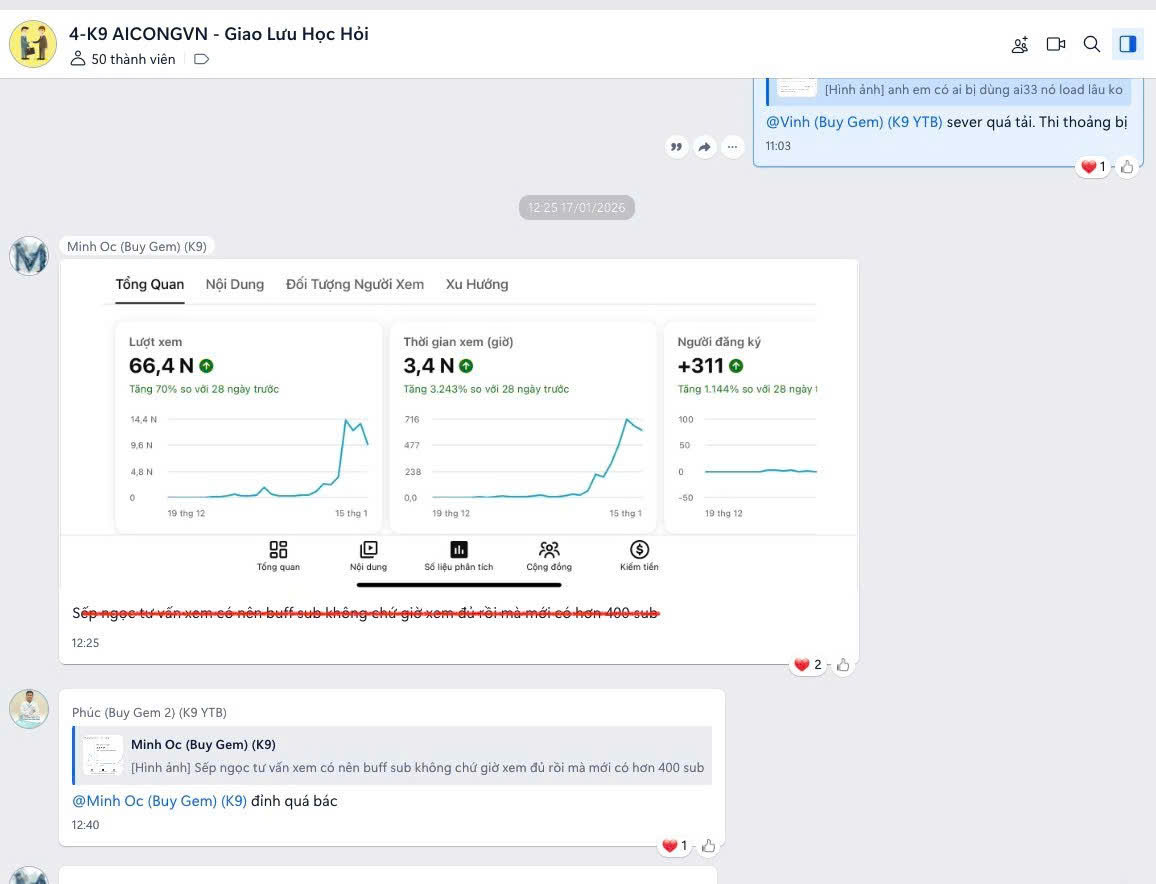Click the 12:25 17/01/2026 date separator
The width and height of the screenshot is (1156, 884).
coord(577,207)
